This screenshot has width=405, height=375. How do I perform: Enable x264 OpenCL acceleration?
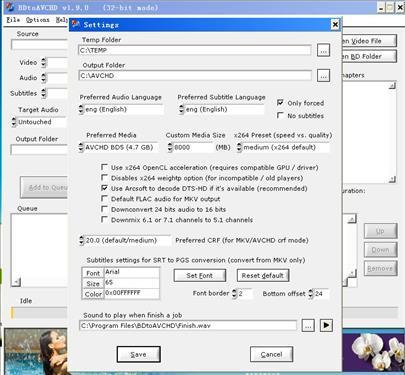(x=104, y=167)
